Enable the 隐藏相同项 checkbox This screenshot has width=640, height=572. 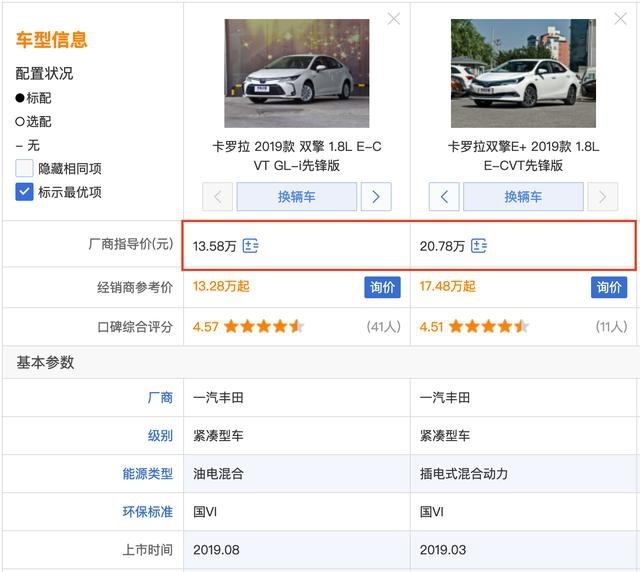point(24,168)
